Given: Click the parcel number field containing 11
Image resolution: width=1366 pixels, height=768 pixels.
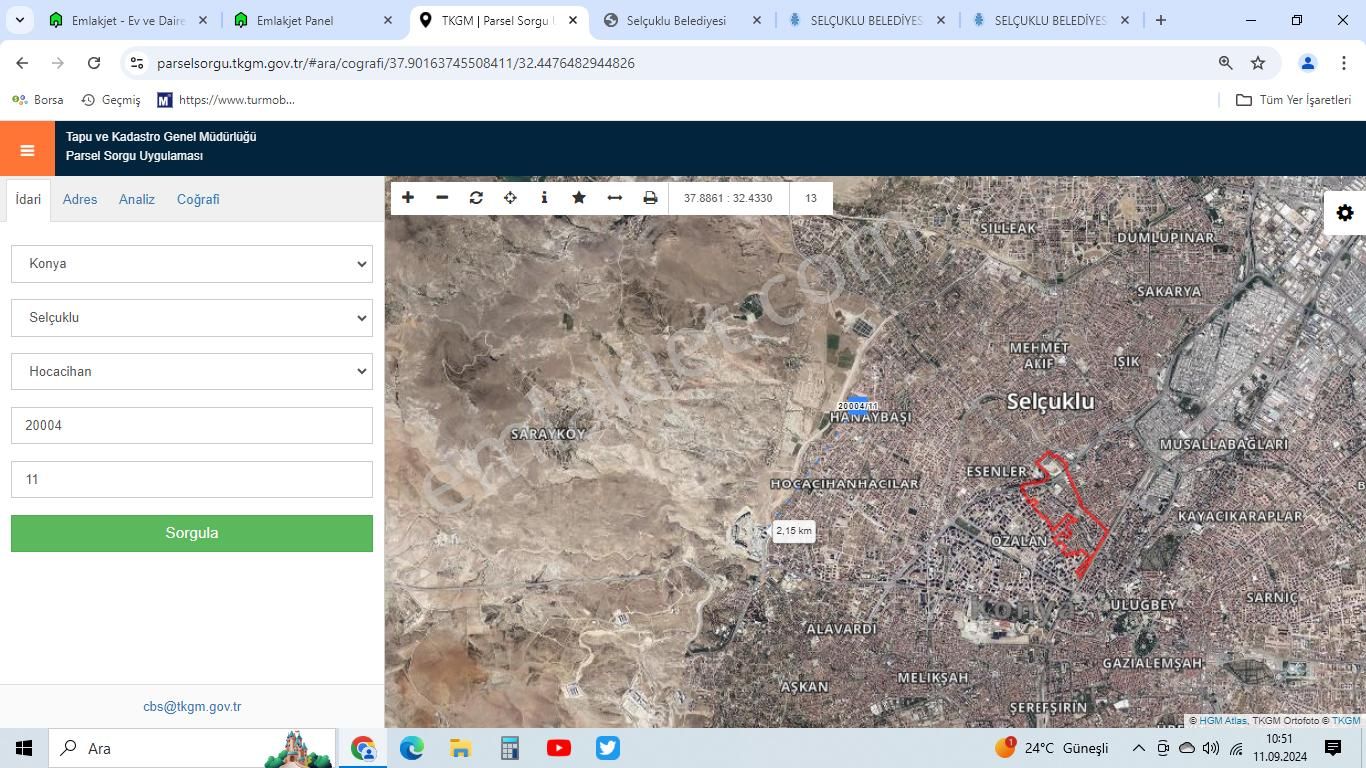Looking at the screenshot, I should [x=192, y=480].
